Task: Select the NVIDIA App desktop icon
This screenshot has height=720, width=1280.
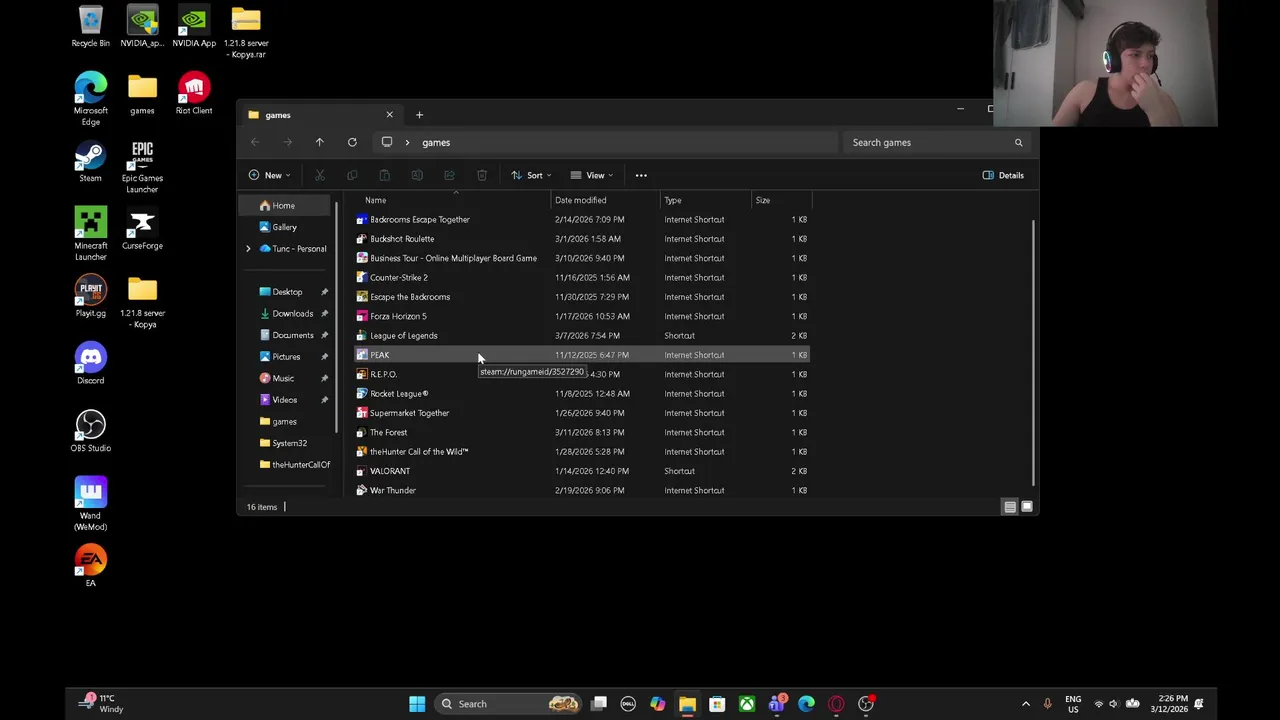Action: coord(194,27)
